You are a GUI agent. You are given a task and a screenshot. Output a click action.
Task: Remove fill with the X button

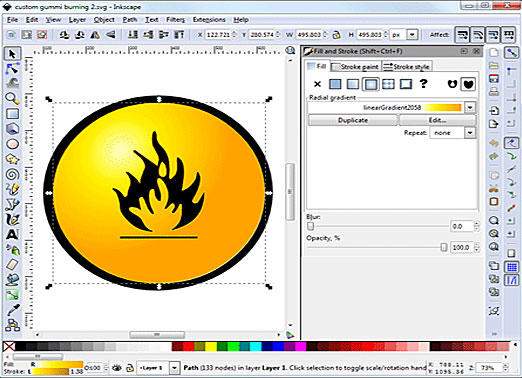click(x=317, y=84)
